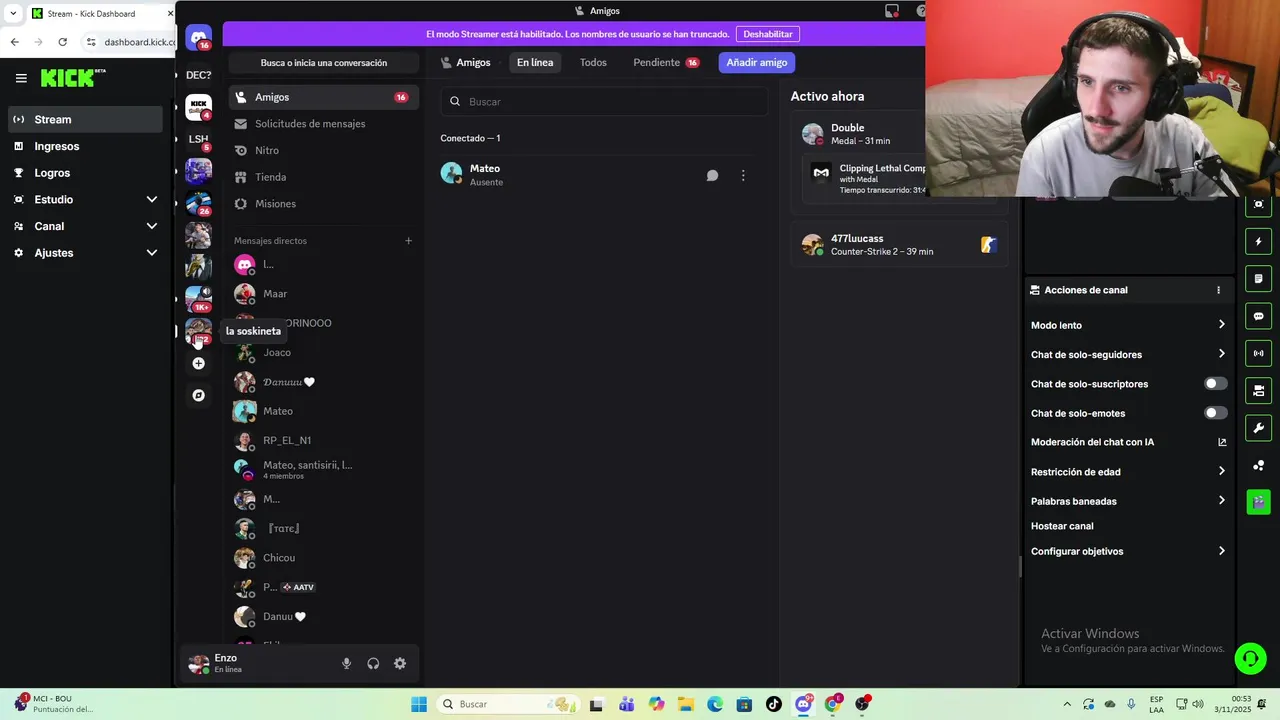Switch to Pendiente friends tab
Image resolution: width=1280 pixels, height=720 pixels.
(x=666, y=62)
